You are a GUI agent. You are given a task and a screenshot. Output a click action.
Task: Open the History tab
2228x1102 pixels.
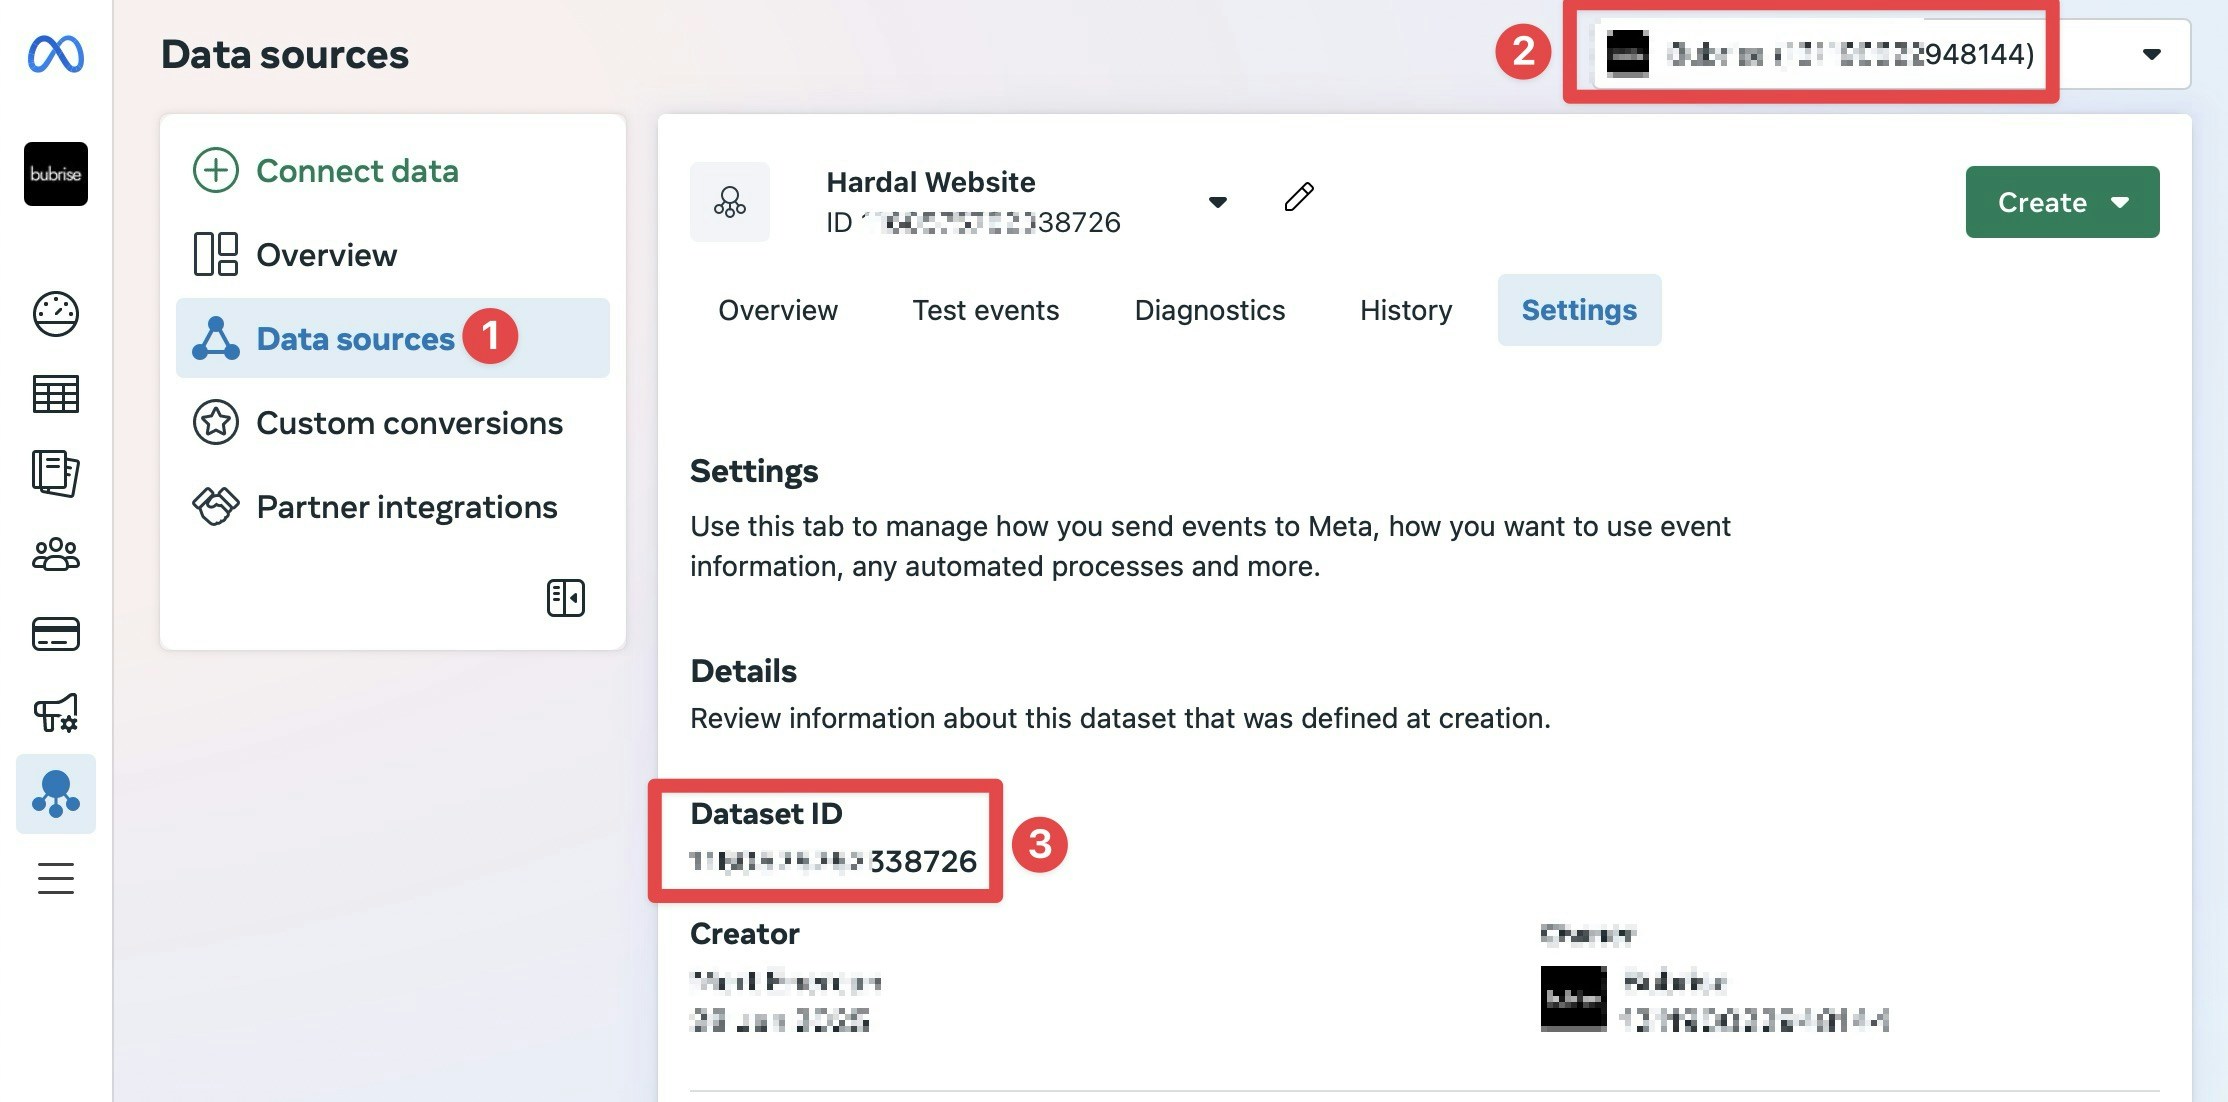tap(1406, 310)
